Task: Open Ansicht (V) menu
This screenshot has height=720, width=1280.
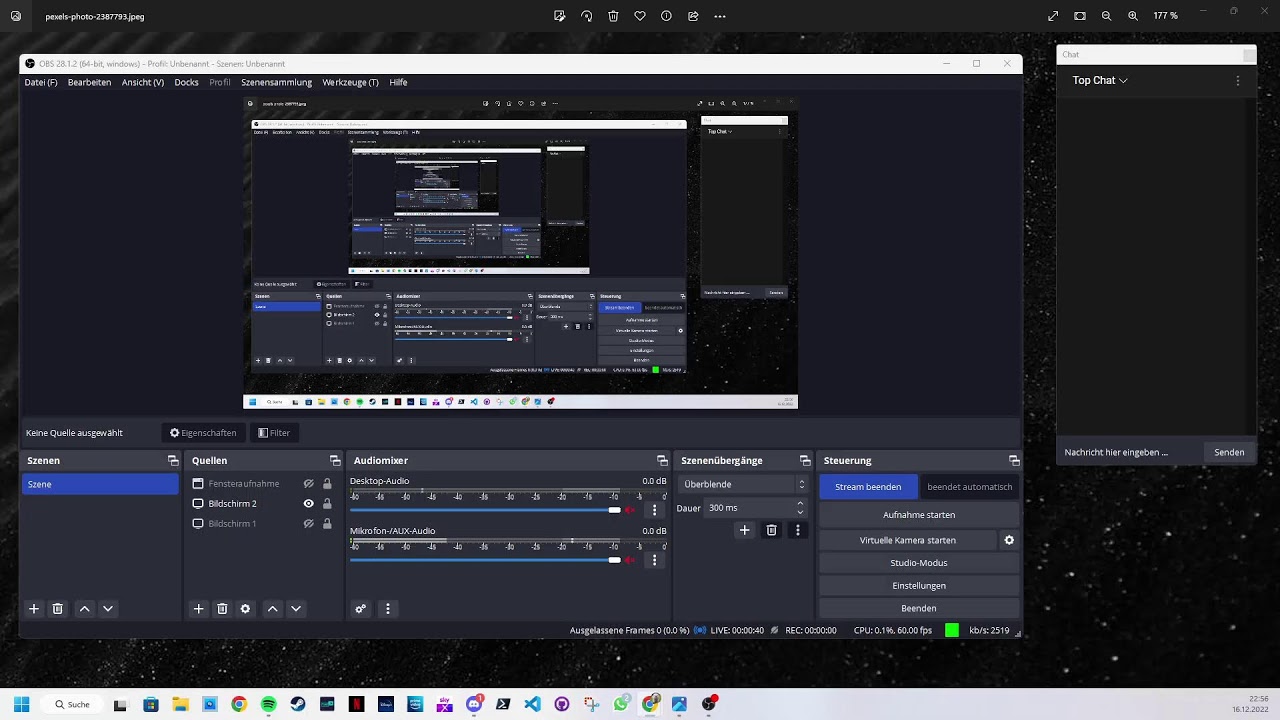Action: click(143, 82)
